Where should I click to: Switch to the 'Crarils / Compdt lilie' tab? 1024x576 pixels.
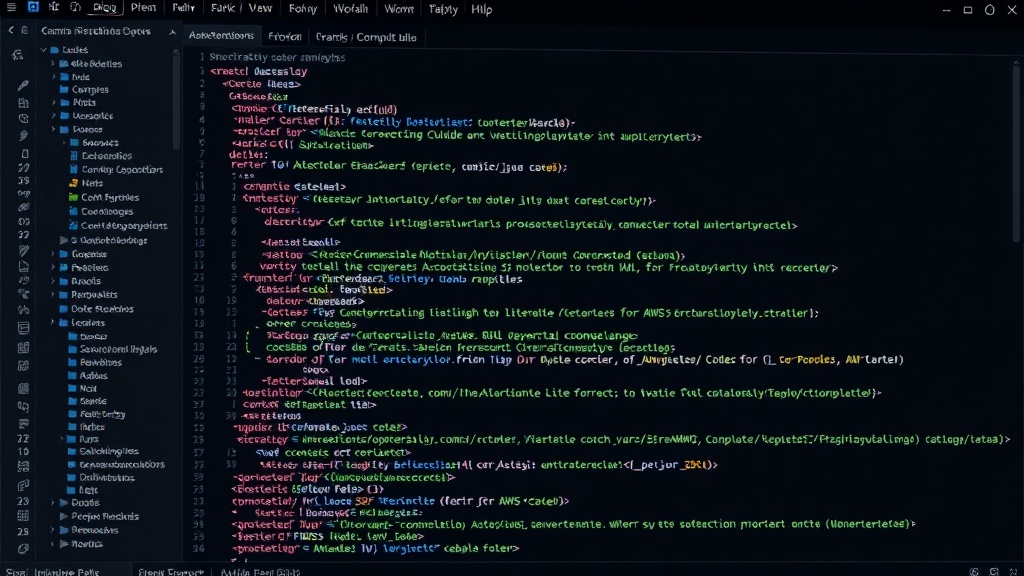(x=366, y=37)
